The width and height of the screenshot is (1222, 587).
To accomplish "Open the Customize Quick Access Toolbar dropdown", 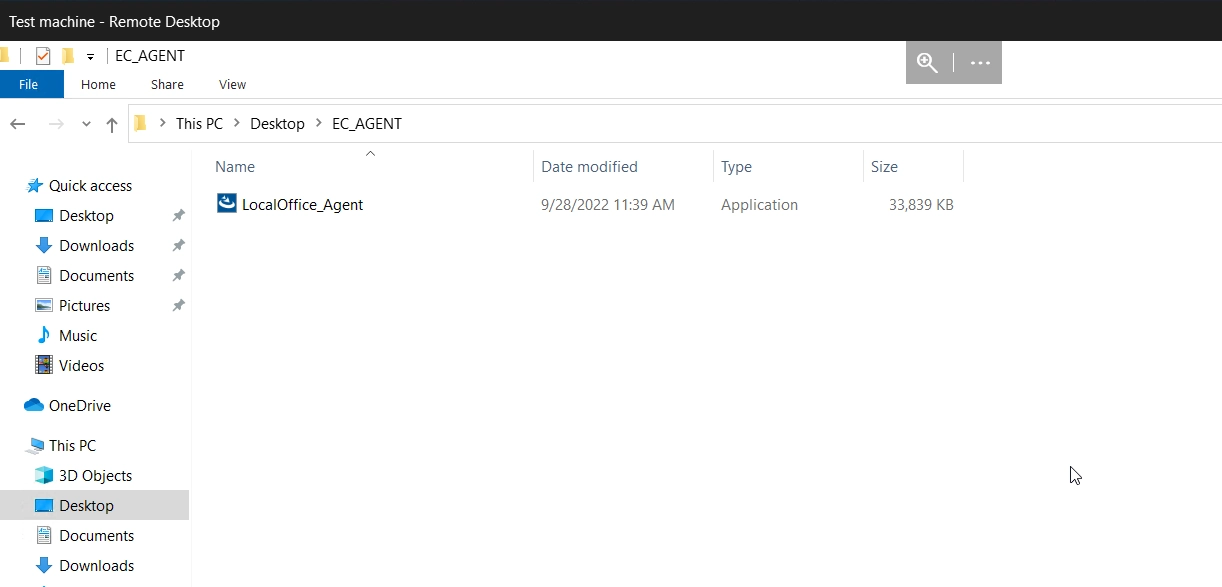I will pyautogui.click(x=90, y=56).
